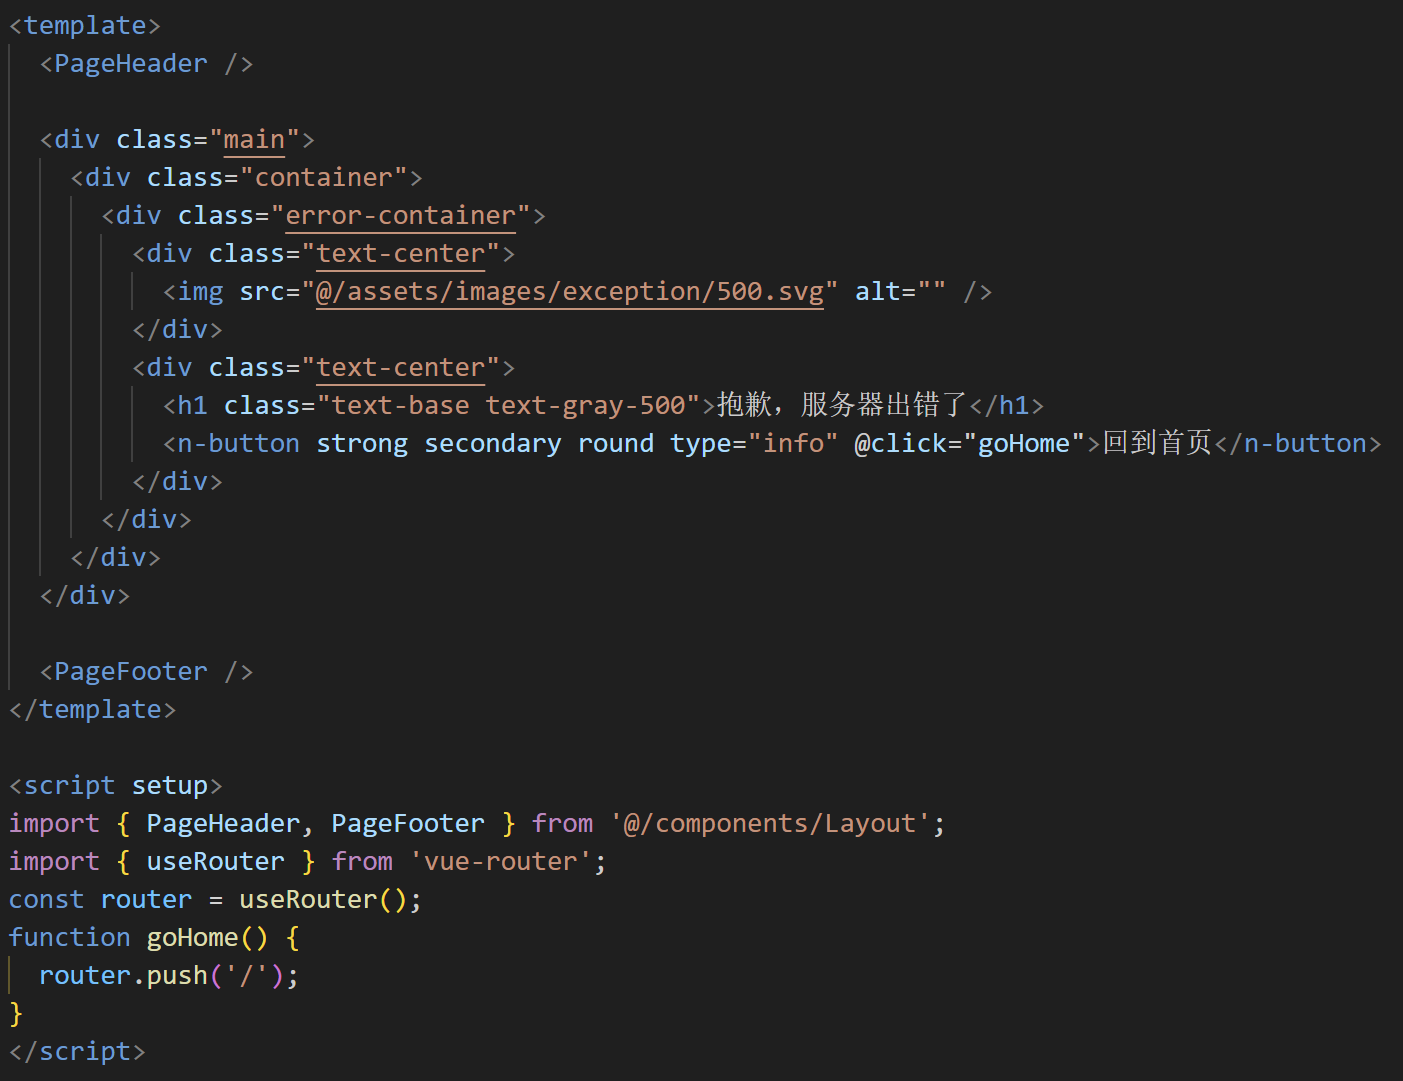Click the 'vue-router' import string
Screen dimensions: 1403x1081
pos(501,862)
